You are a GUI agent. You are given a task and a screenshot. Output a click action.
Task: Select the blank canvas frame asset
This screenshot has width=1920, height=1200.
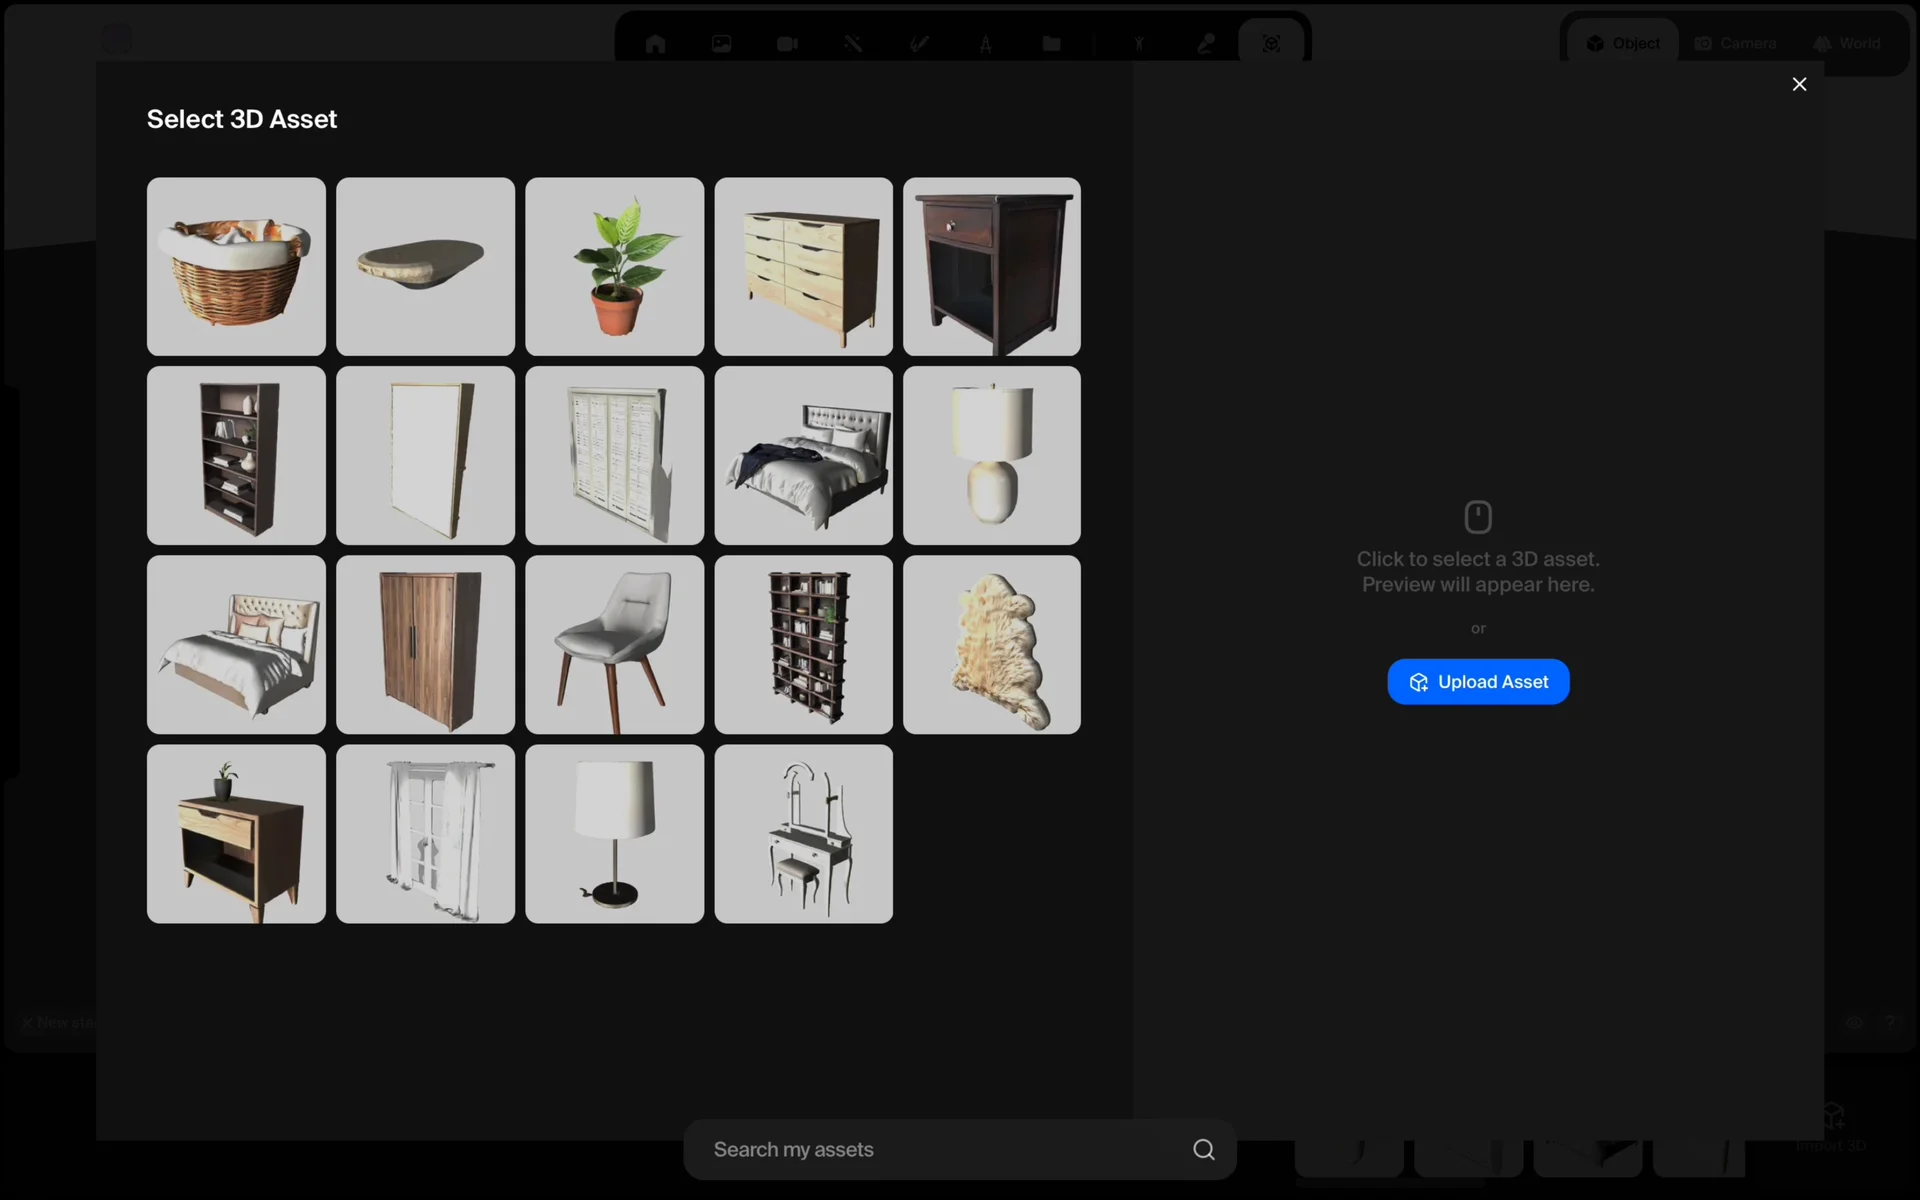point(425,455)
